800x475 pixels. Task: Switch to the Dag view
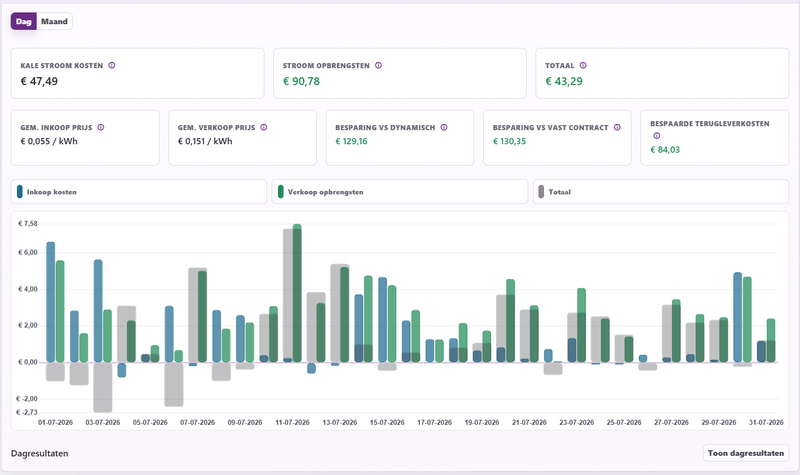pos(23,21)
